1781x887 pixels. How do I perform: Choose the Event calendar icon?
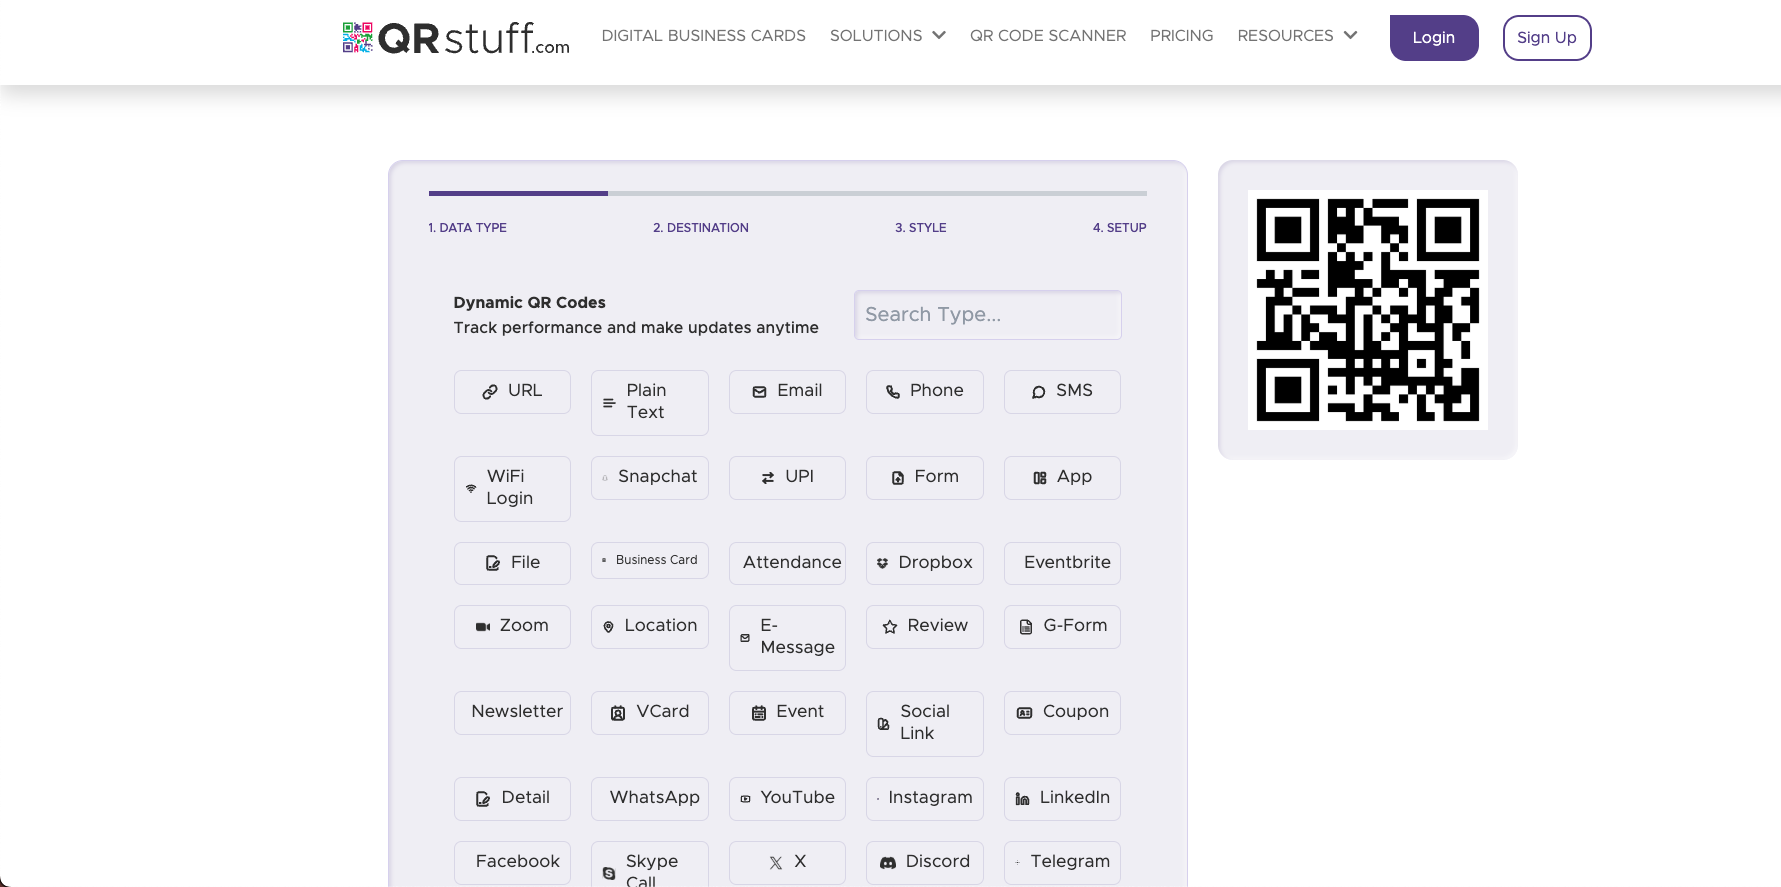pyautogui.click(x=759, y=713)
